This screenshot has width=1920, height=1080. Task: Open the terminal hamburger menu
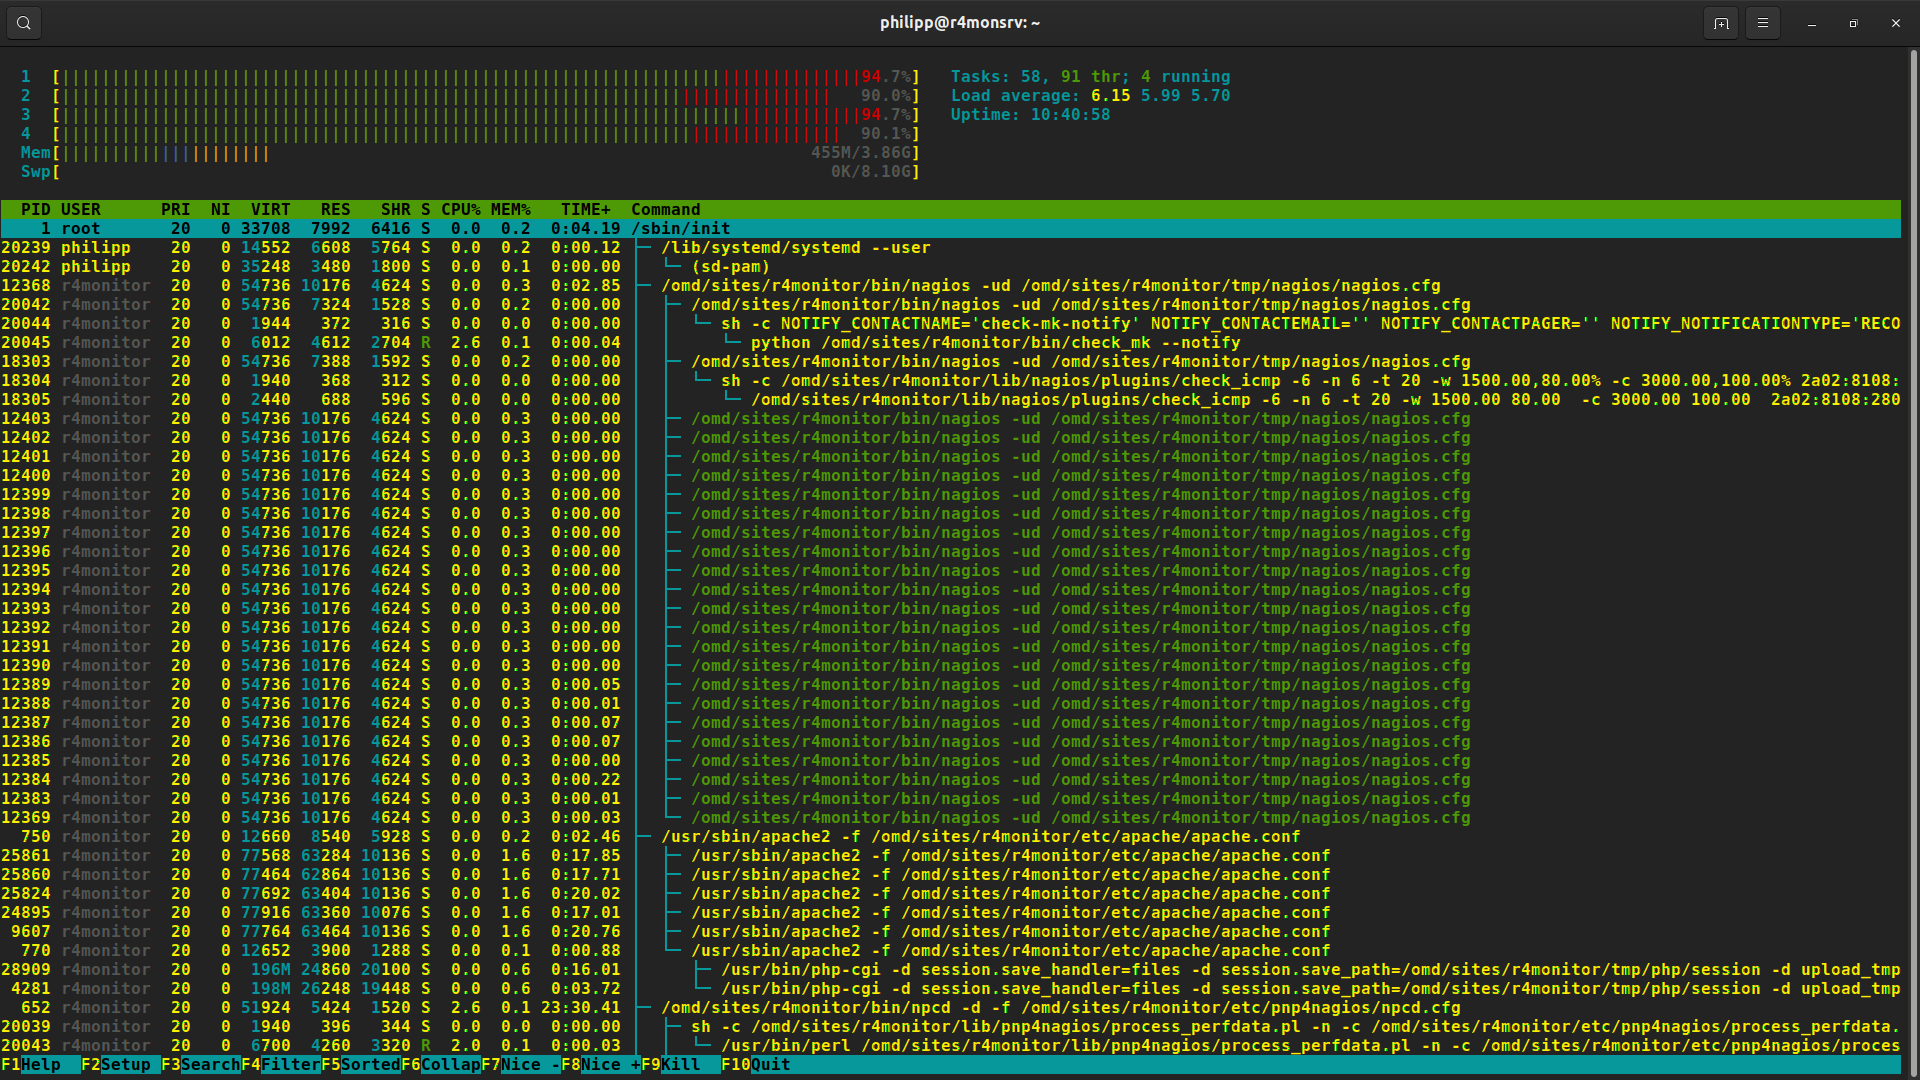pos(1763,23)
